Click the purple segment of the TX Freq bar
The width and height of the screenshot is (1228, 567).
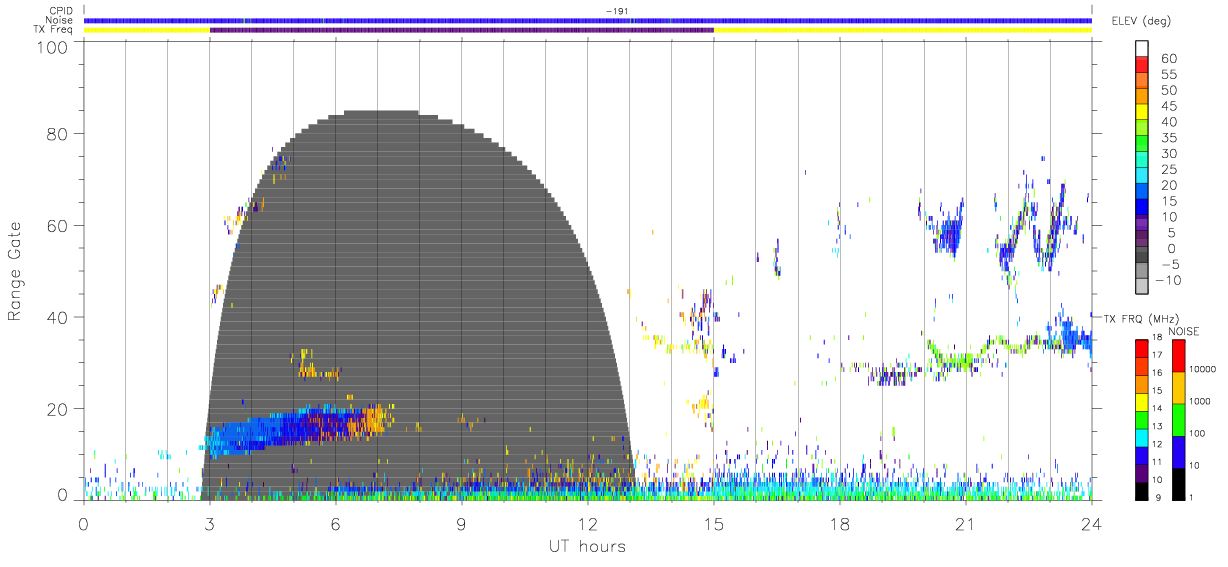click(x=462, y=30)
